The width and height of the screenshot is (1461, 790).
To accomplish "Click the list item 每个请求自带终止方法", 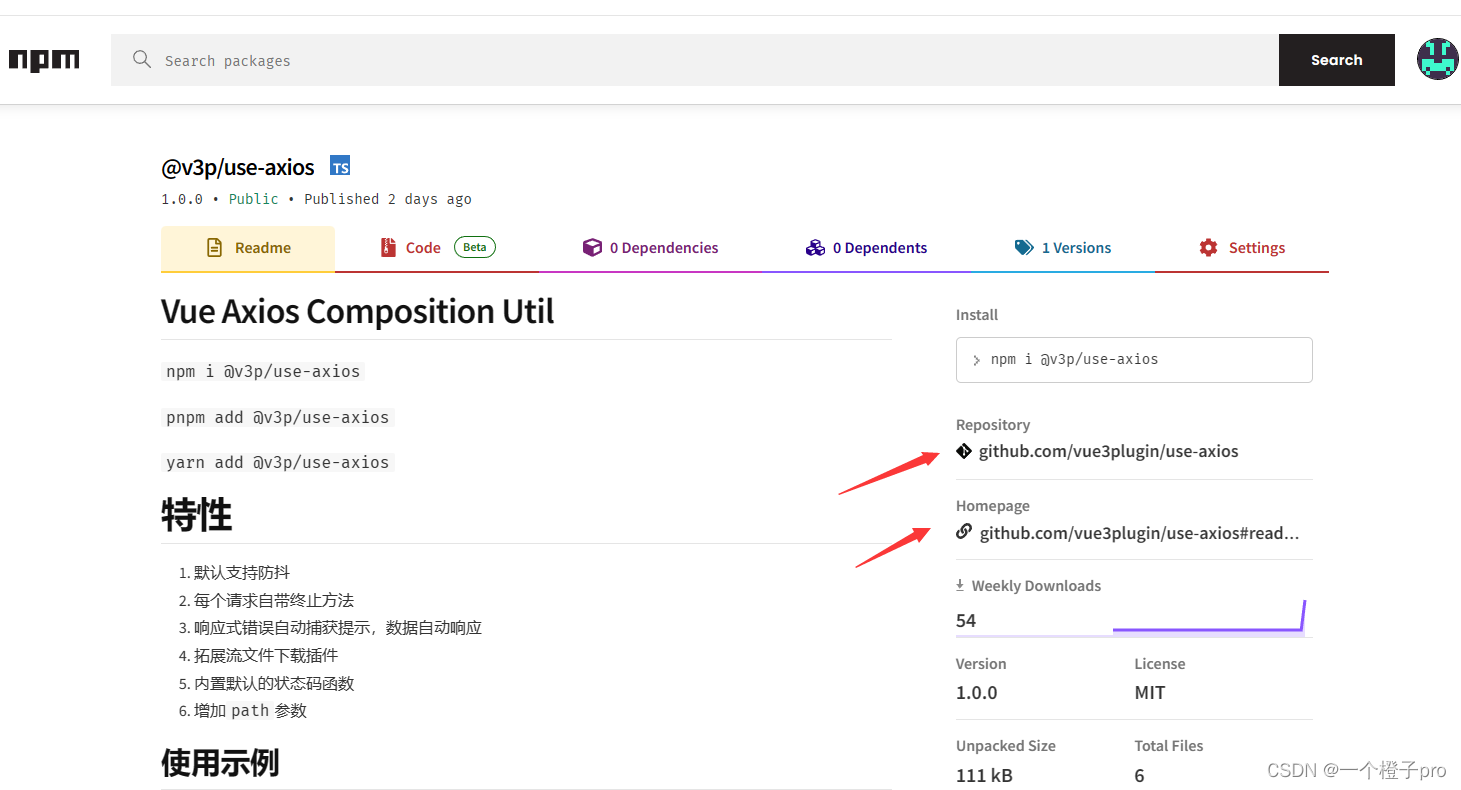I will point(274,601).
